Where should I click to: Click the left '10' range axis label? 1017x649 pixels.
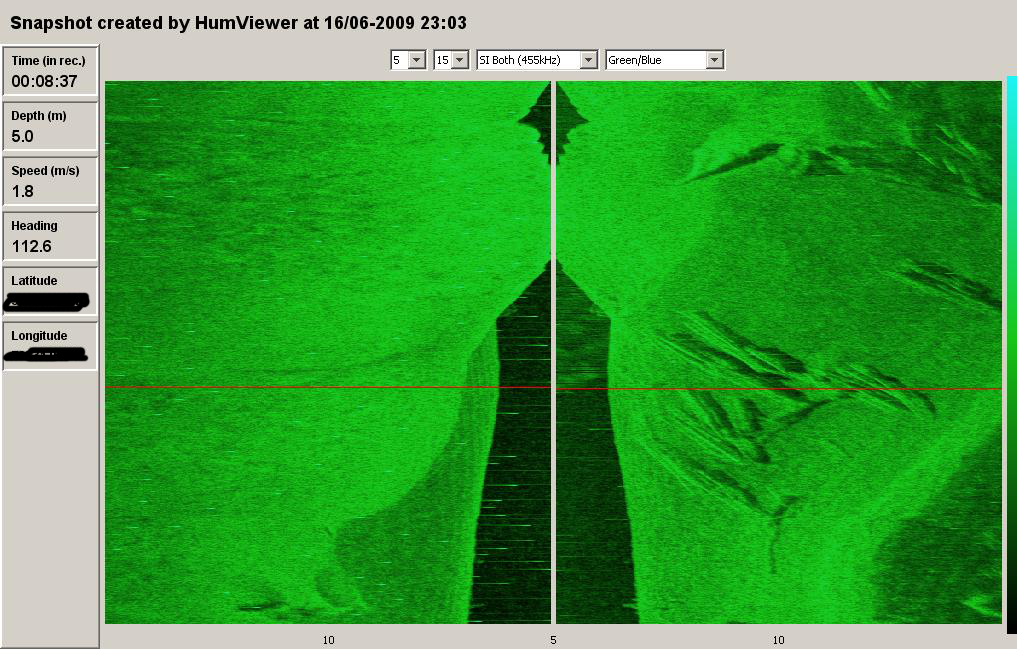point(328,639)
